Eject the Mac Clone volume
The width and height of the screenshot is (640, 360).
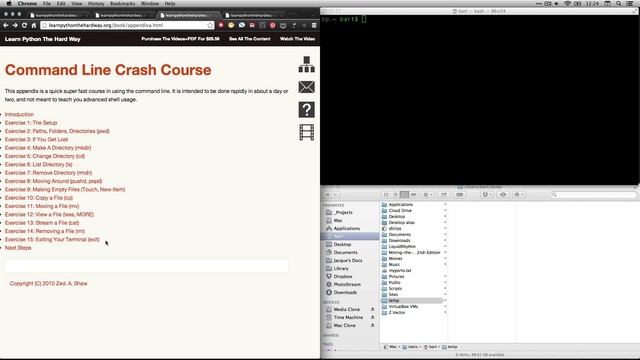point(372,325)
